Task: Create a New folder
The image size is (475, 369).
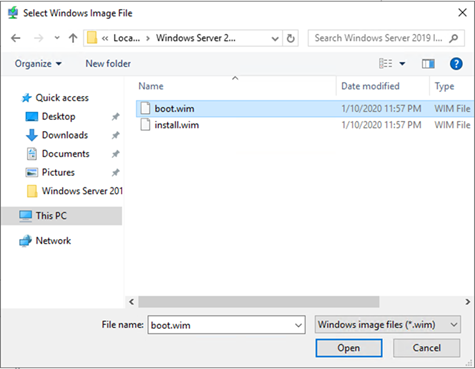Action: point(108,63)
